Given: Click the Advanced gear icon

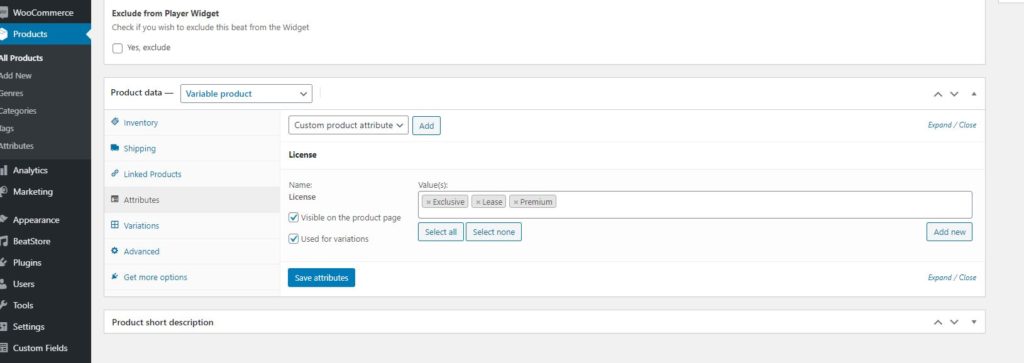Looking at the screenshot, I should 115,251.
